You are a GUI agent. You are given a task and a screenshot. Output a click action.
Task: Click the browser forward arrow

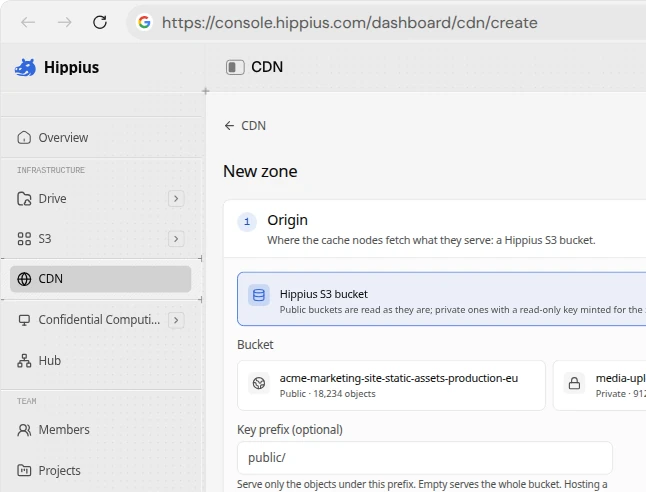click(x=64, y=22)
